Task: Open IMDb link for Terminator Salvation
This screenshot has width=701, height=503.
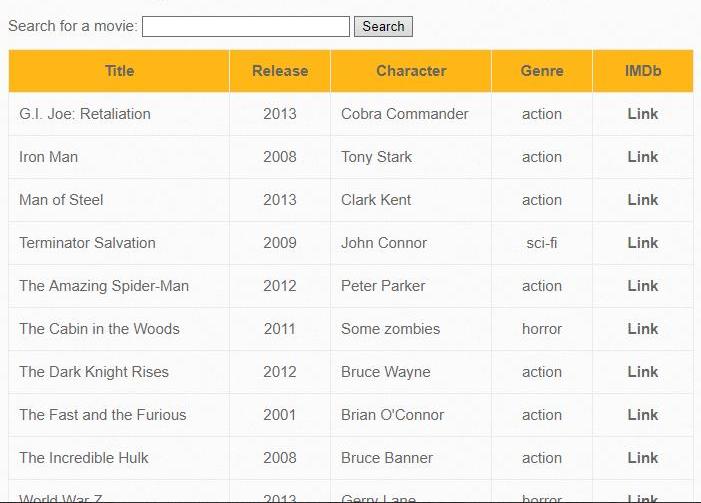Action: (x=643, y=243)
